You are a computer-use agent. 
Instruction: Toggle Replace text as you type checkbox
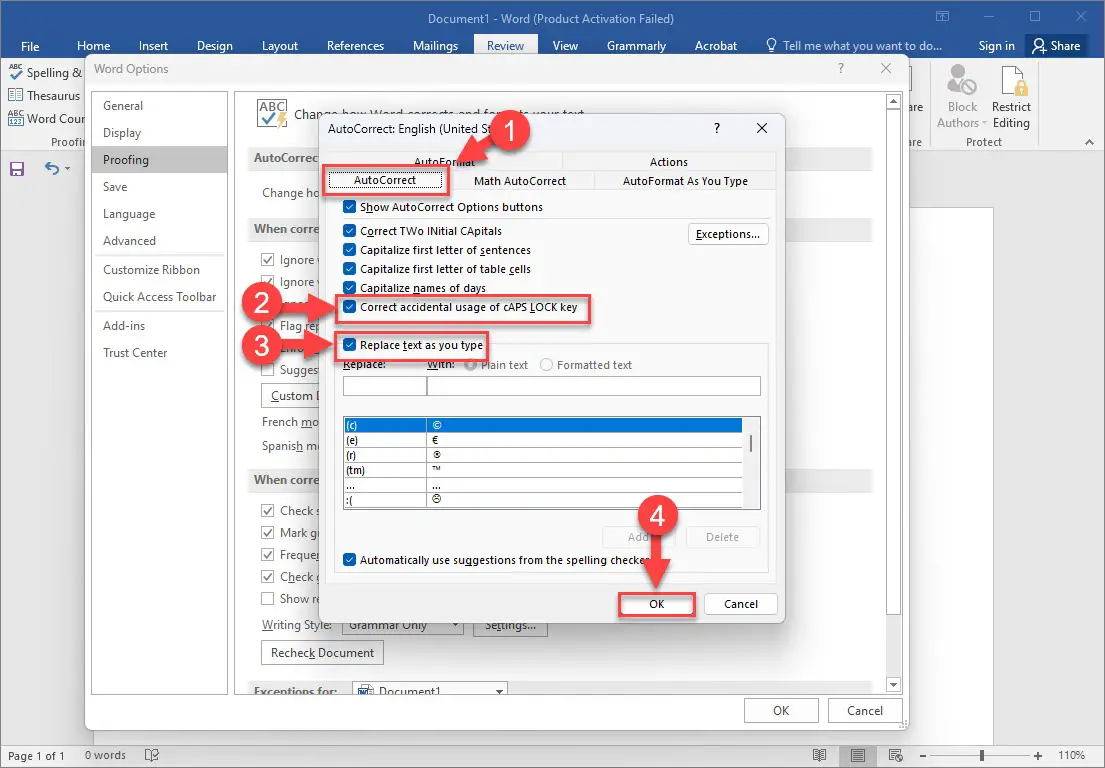click(349, 345)
